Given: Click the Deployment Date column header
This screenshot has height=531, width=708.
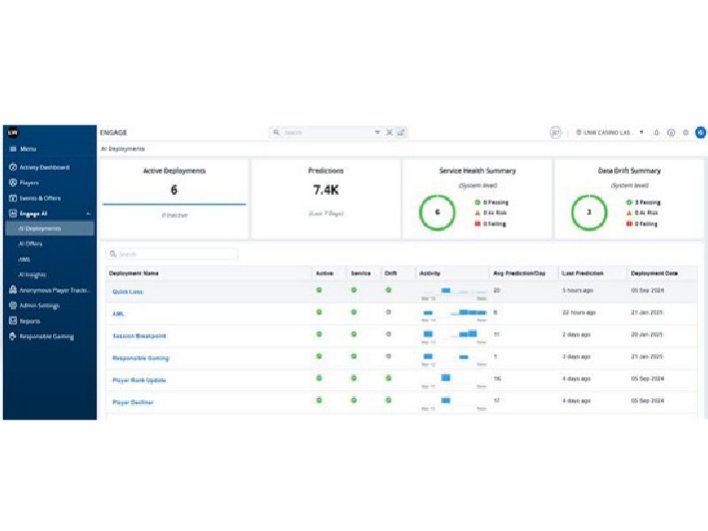Looking at the screenshot, I should coord(654,273).
